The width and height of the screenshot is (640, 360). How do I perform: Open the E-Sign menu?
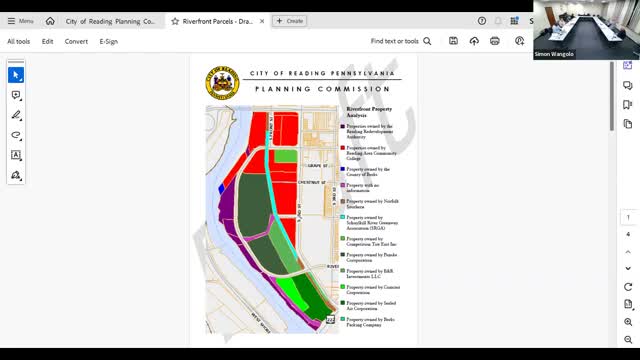(109, 41)
